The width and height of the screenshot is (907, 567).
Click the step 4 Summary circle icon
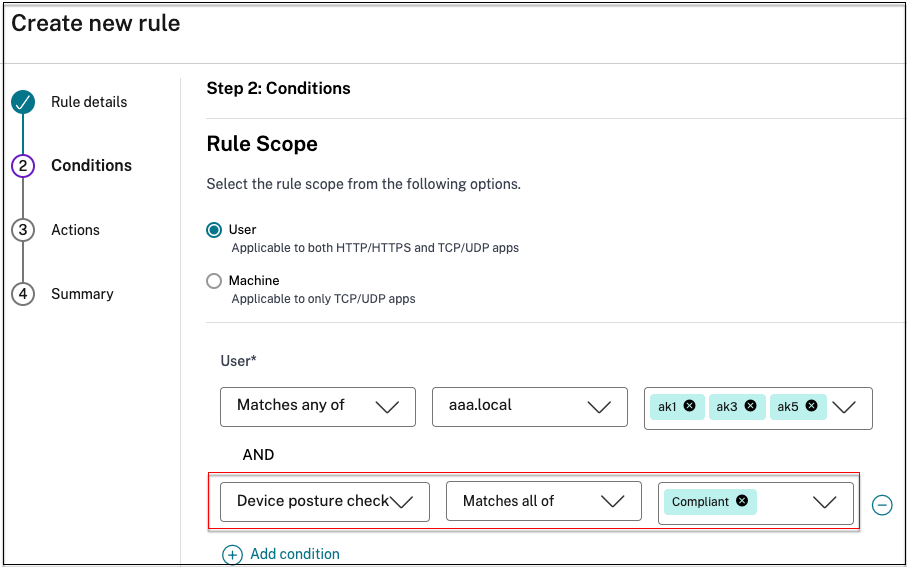(23, 294)
